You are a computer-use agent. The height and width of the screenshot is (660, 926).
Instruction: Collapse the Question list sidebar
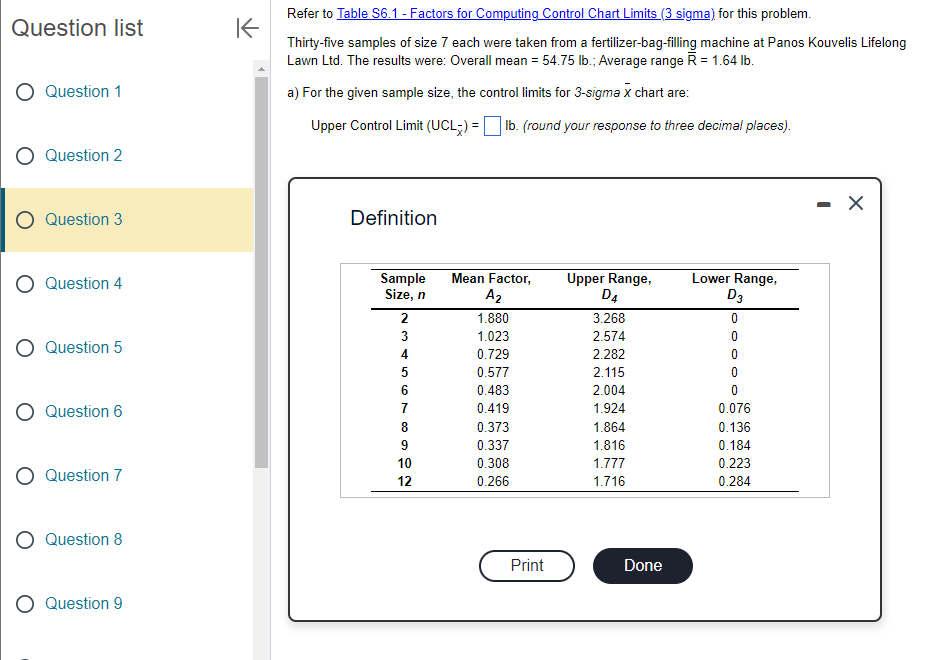[x=247, y=28]
